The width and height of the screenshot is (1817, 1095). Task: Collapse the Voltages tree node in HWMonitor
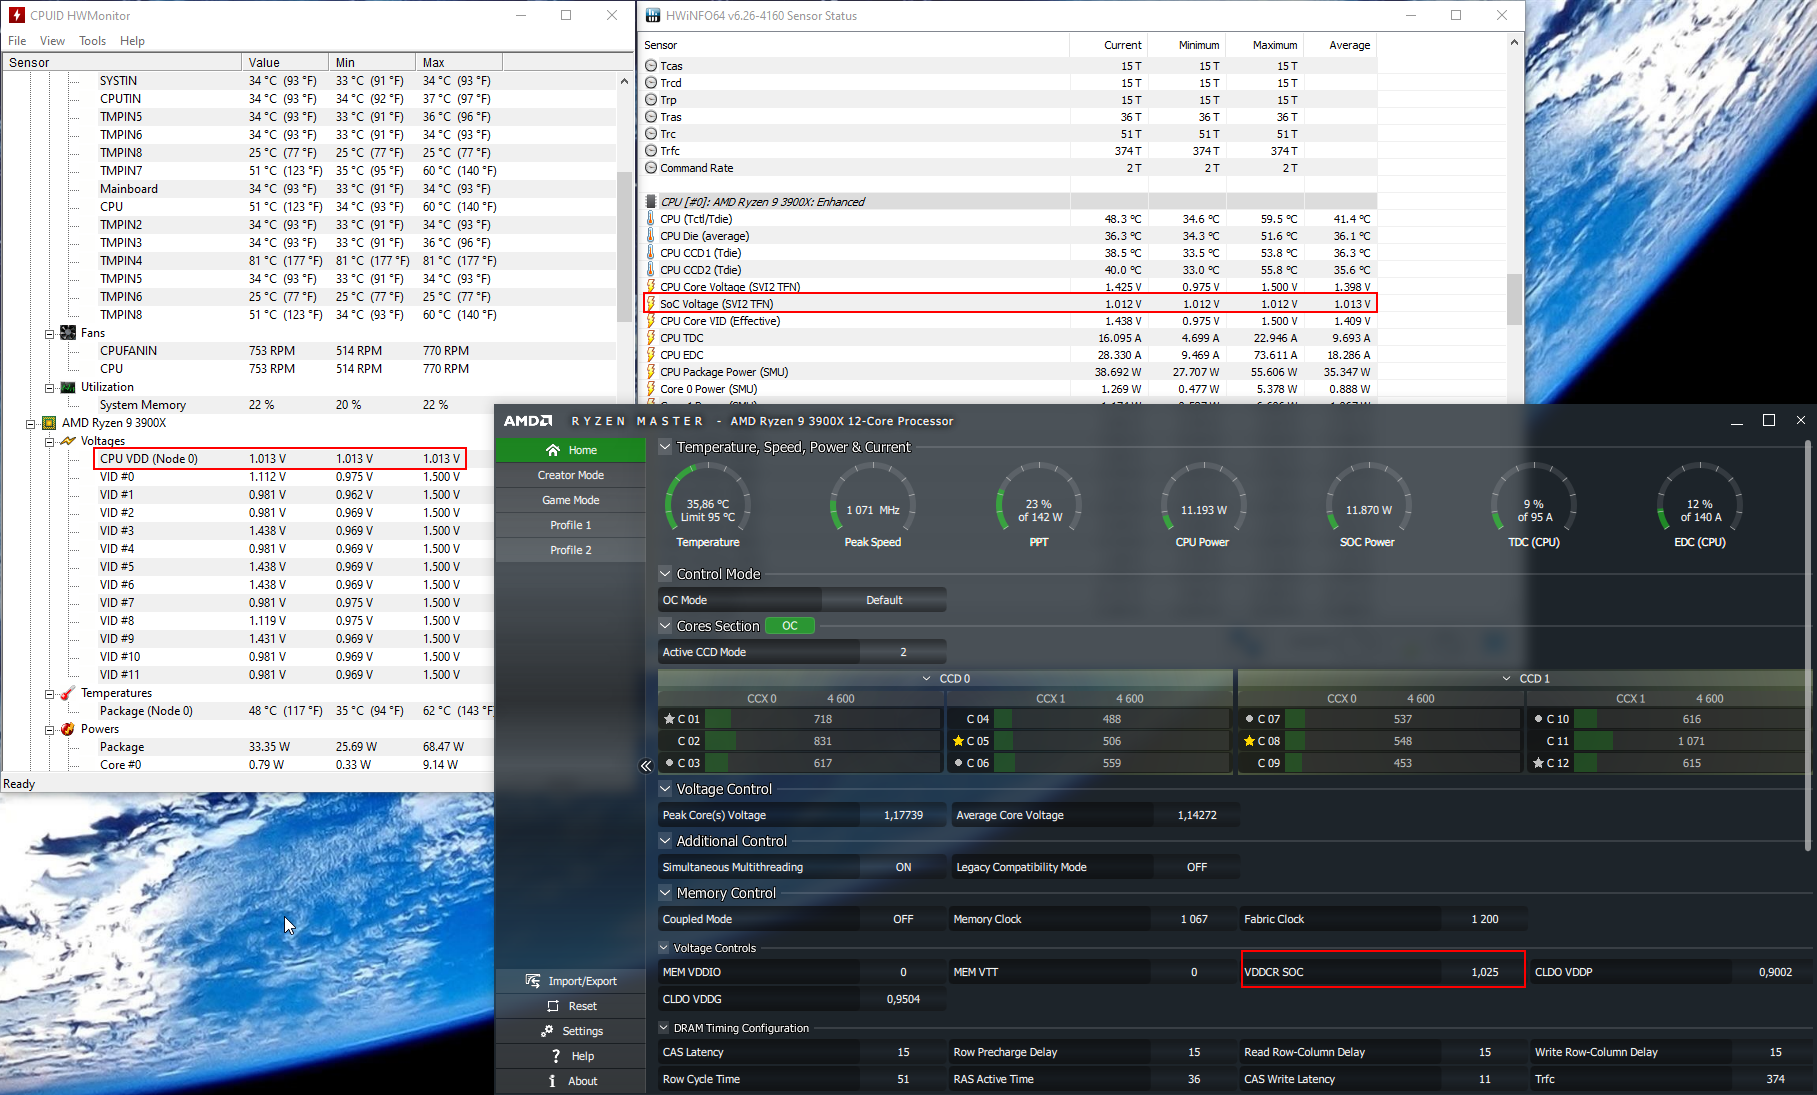click(x=49, y=441)
